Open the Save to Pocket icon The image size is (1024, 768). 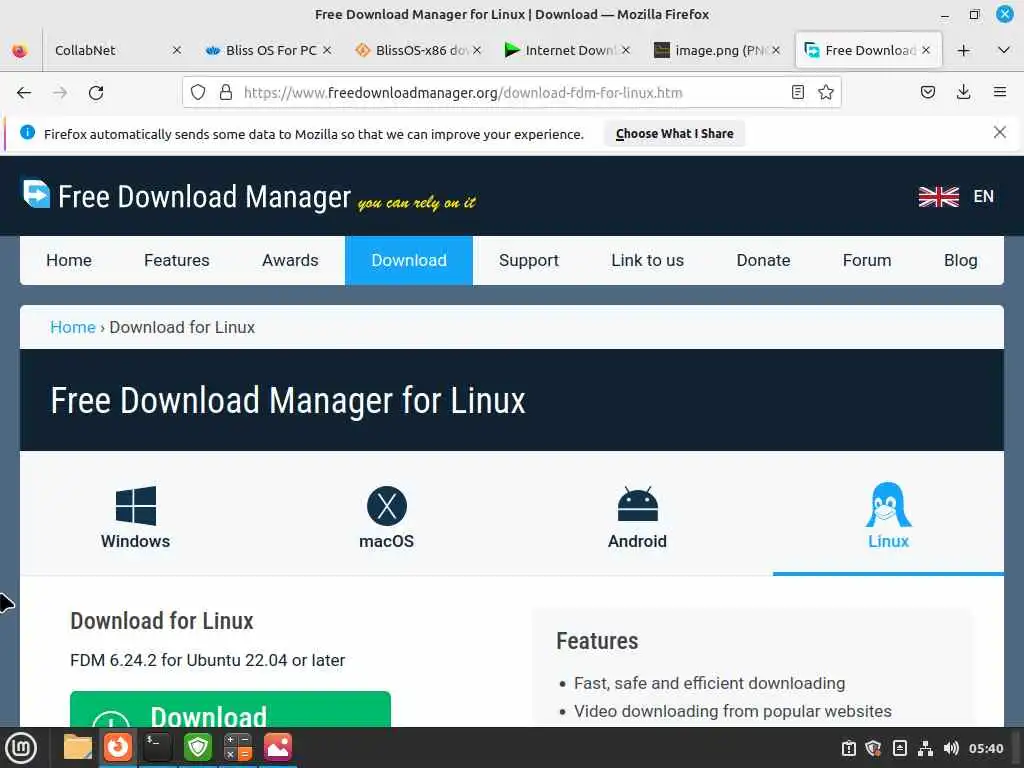tap(927, 92)
